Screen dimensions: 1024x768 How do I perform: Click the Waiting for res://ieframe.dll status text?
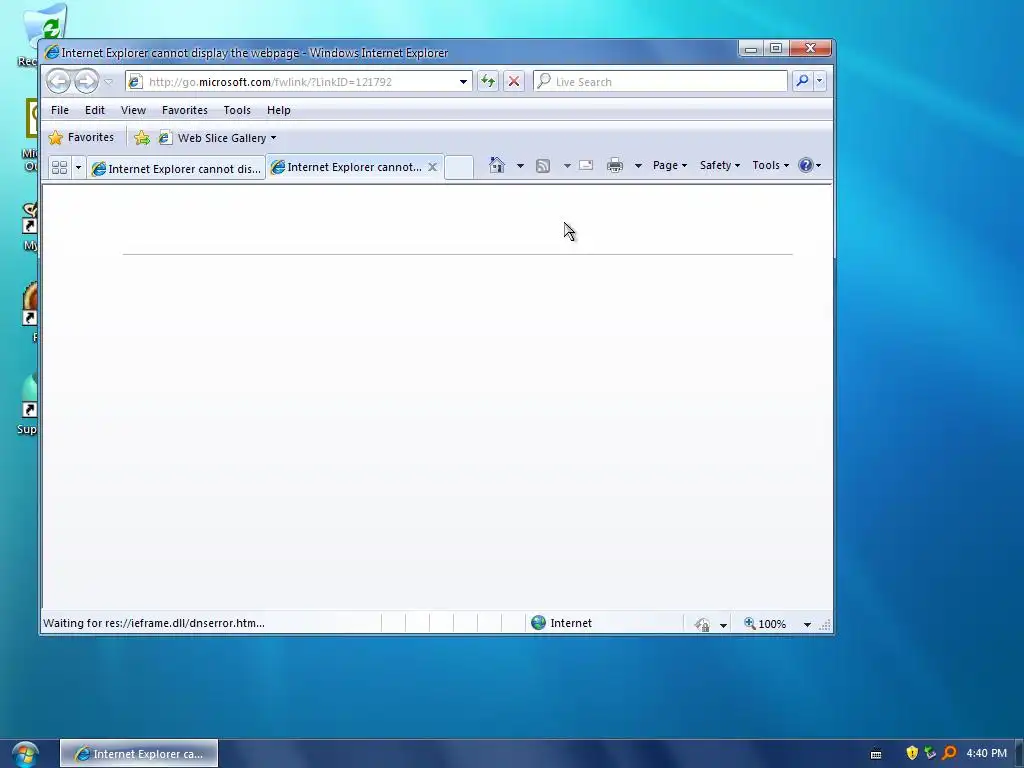point(154,623)
